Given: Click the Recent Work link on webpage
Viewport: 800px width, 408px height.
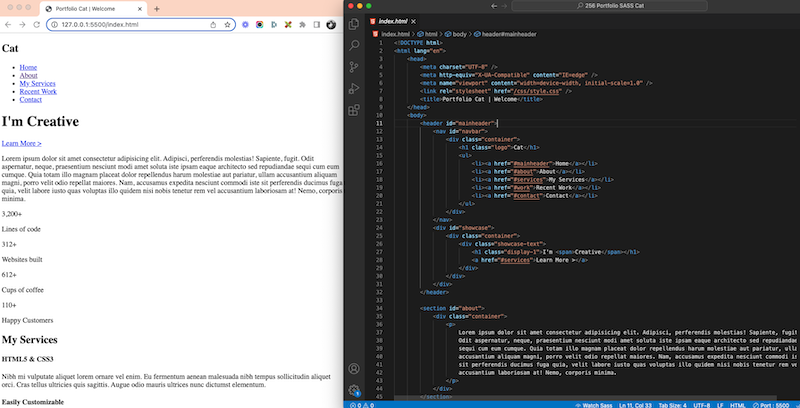Looking at the screenshot, I should [38, 92].
